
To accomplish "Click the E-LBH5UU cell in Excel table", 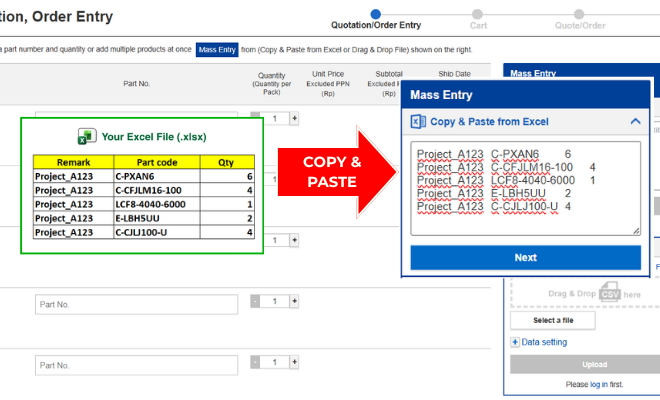I will 157,218.
